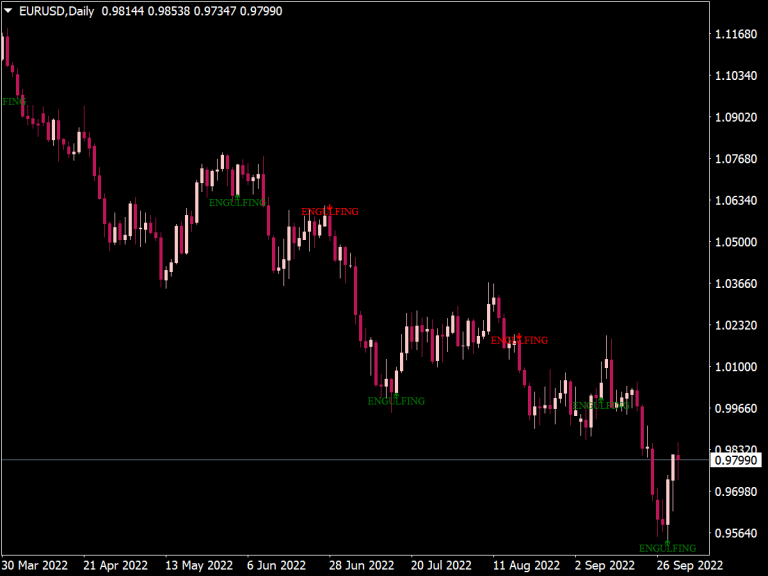This screenshot has height=576, width=768.
Task: Click the partially cut-off green FING label
Action: click(x=13, y=102)
